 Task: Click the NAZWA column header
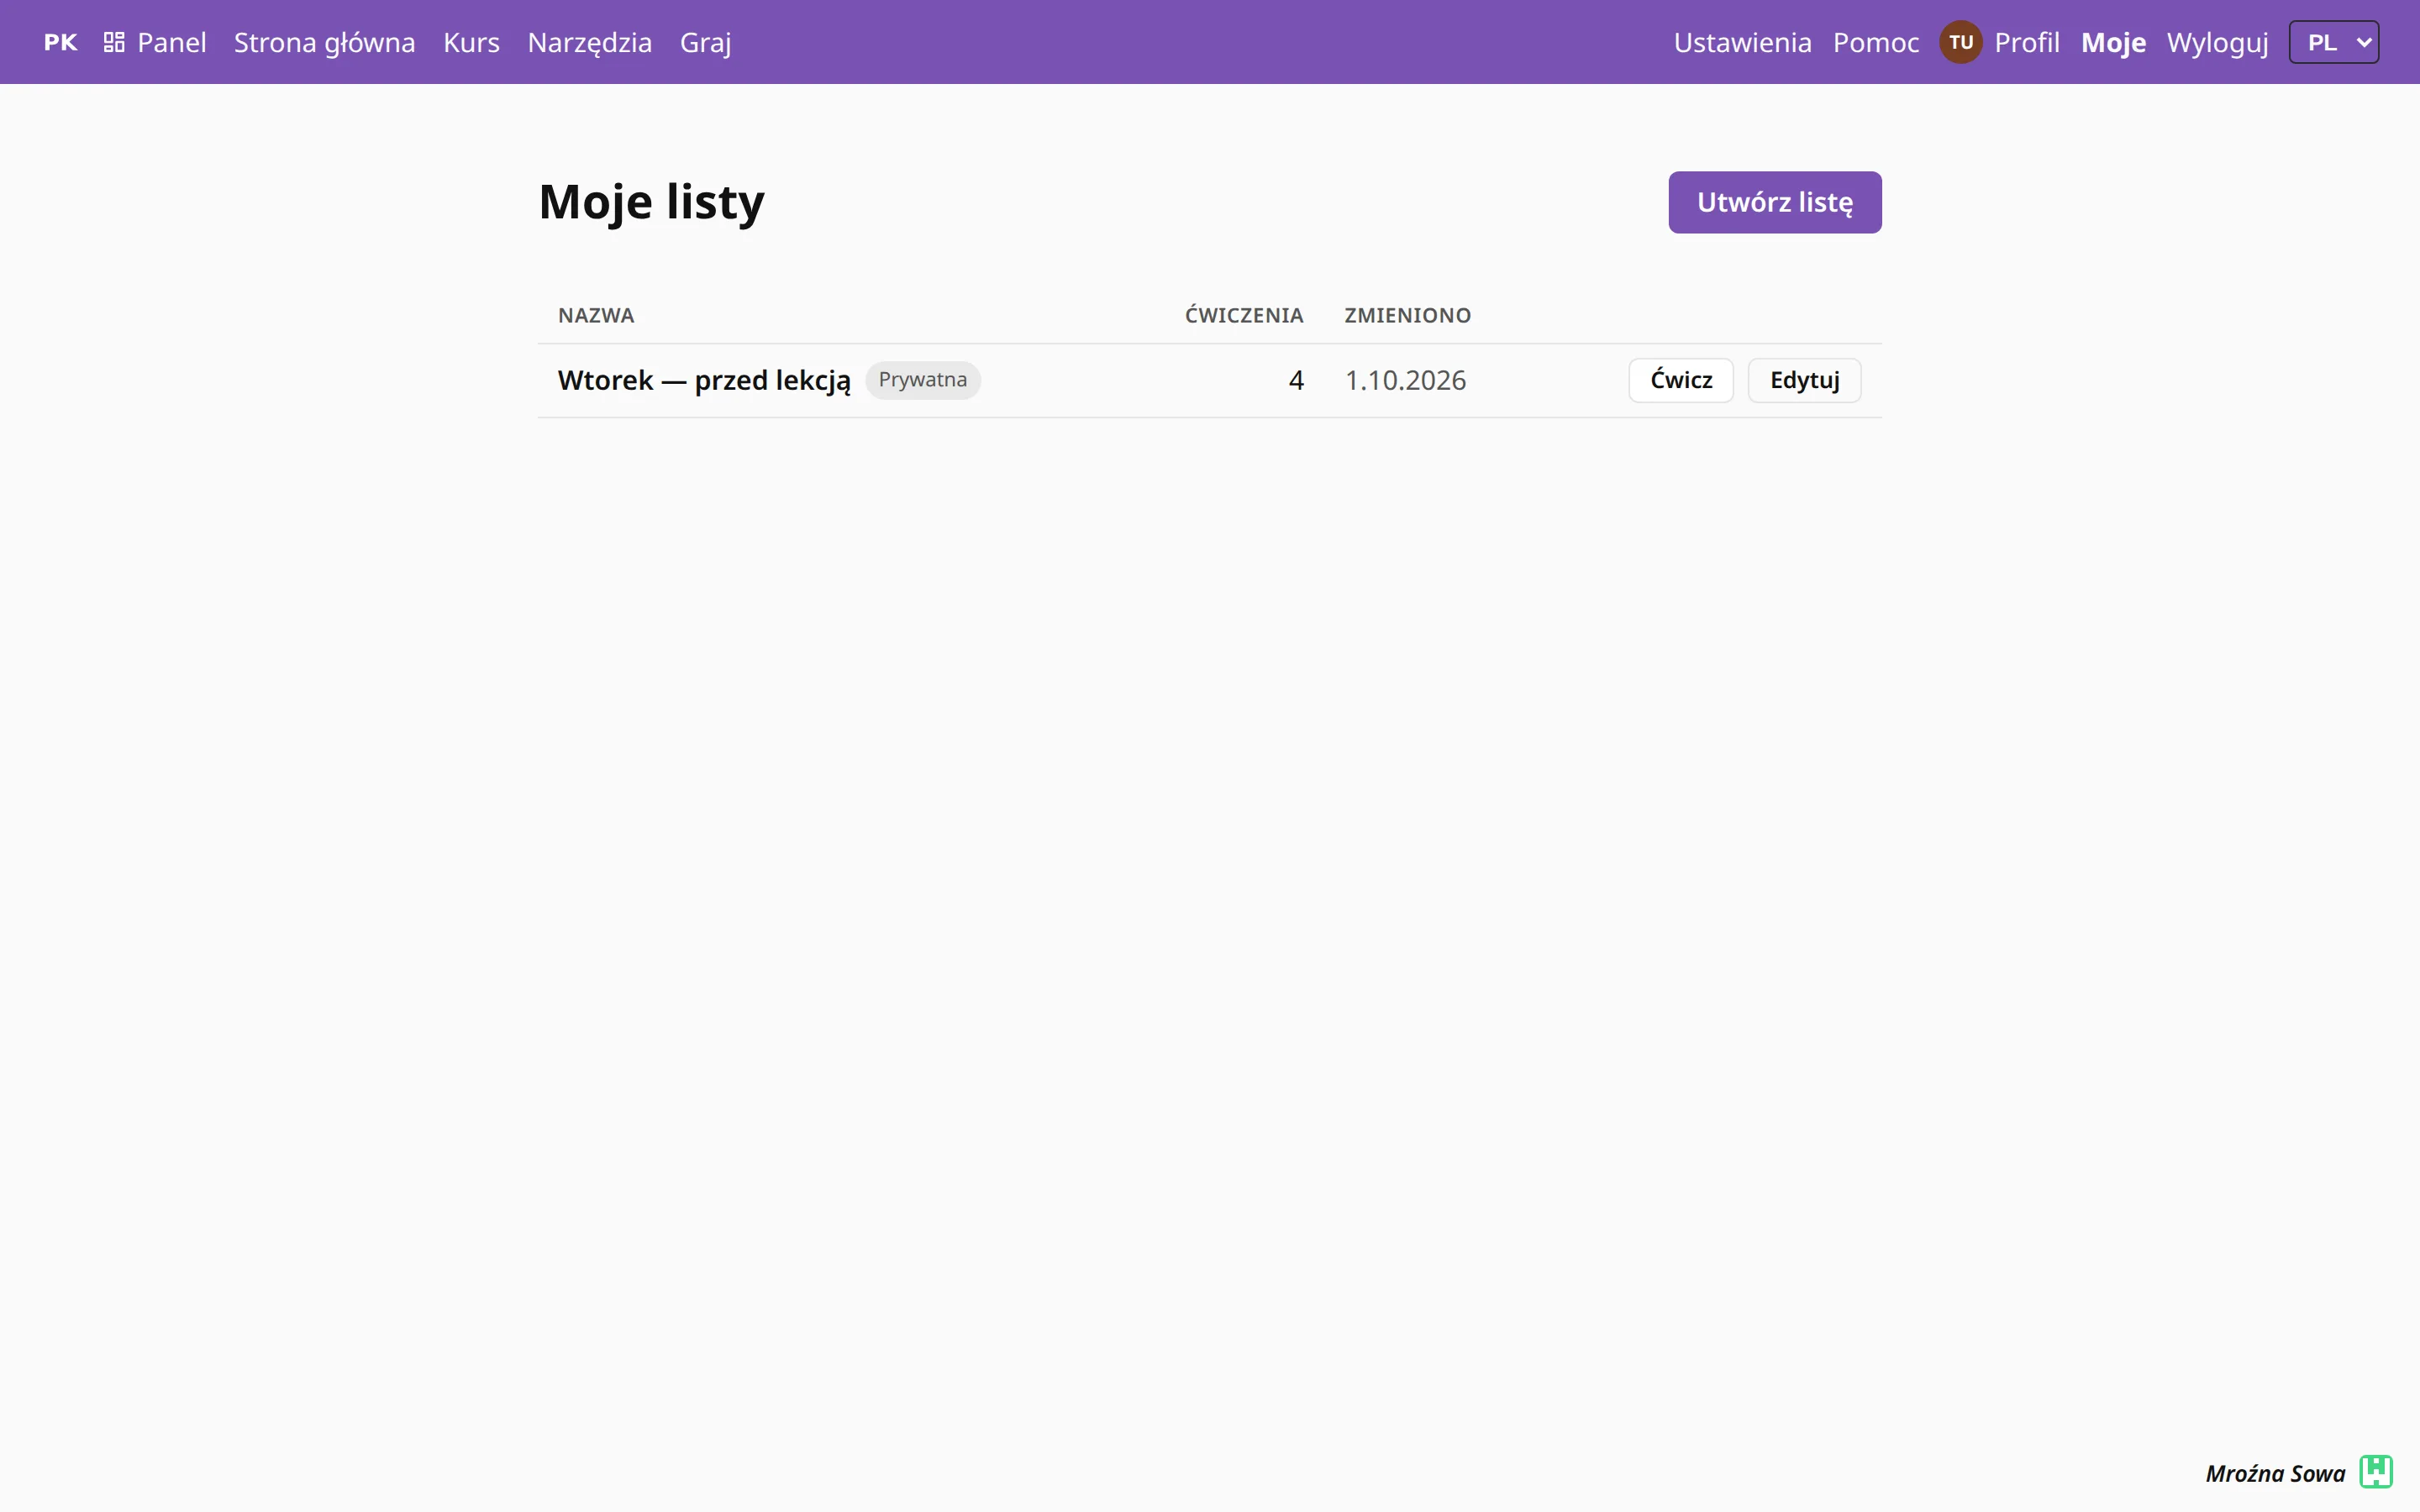click(x=596, y=315)
